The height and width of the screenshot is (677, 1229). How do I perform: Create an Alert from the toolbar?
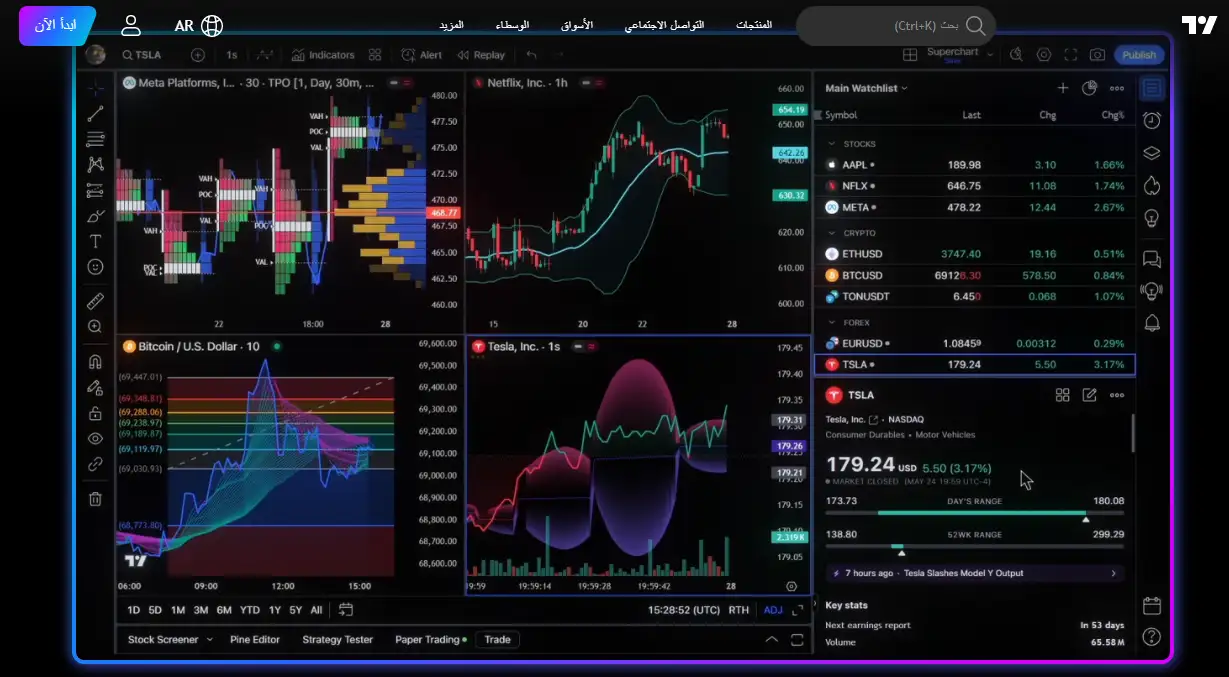pos(422,55)
